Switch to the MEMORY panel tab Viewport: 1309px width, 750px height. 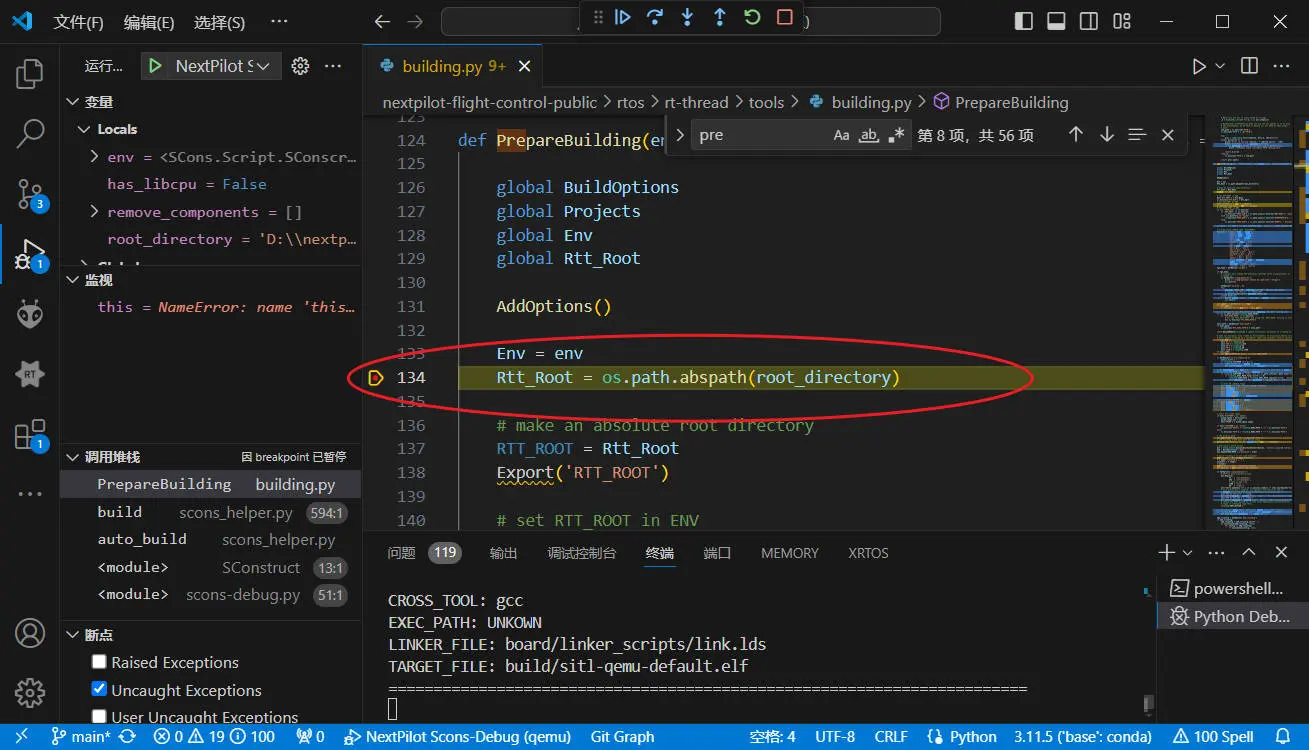coord(789,553)
